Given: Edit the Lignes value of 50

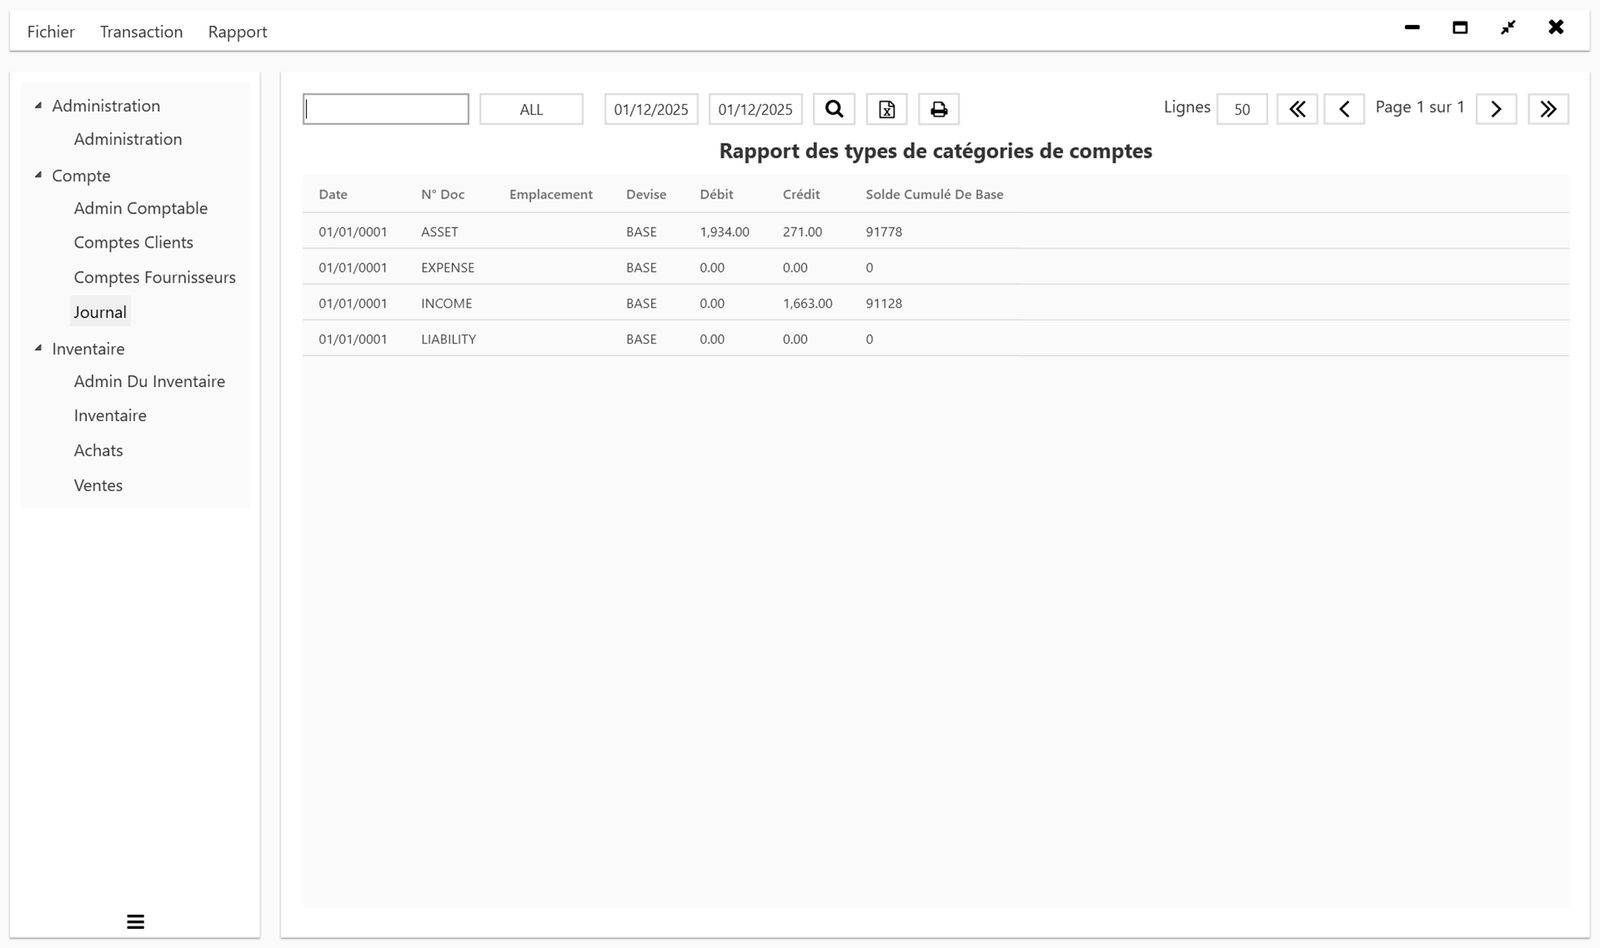Looking at the screenshot, I should pyautogui.click(x=1240, y=109).
